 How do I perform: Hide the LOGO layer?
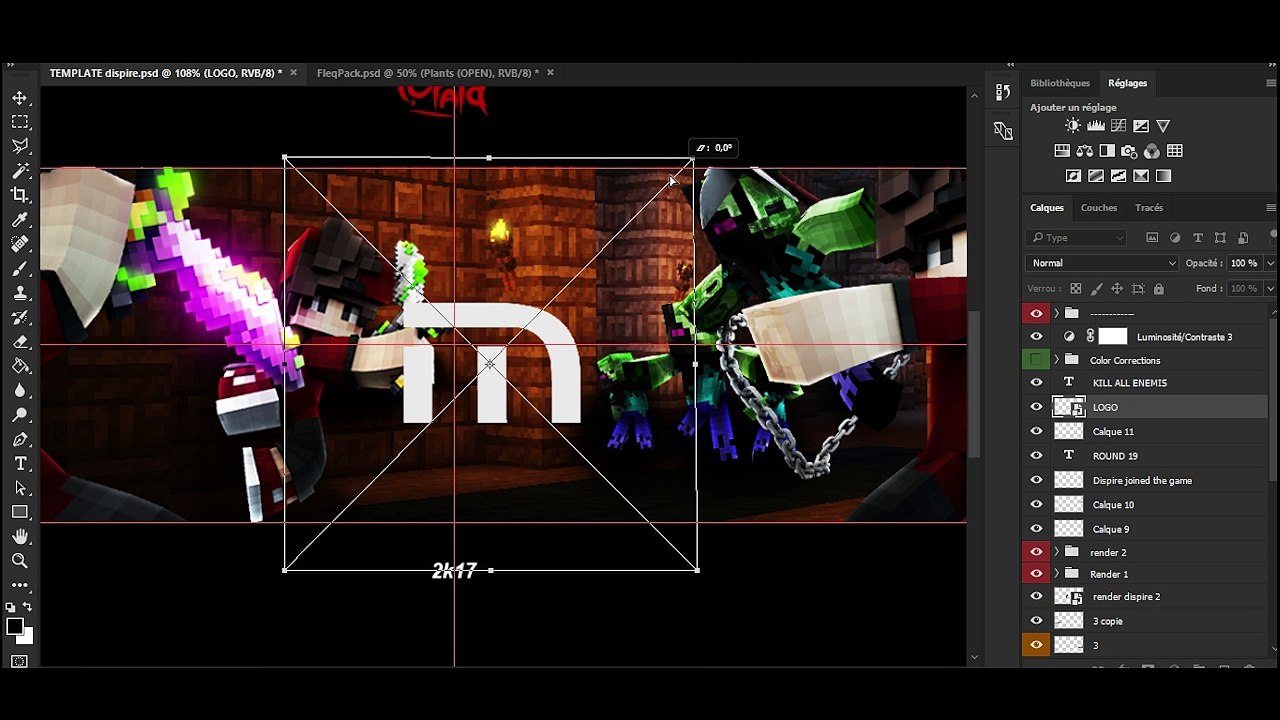[1036, 407]
